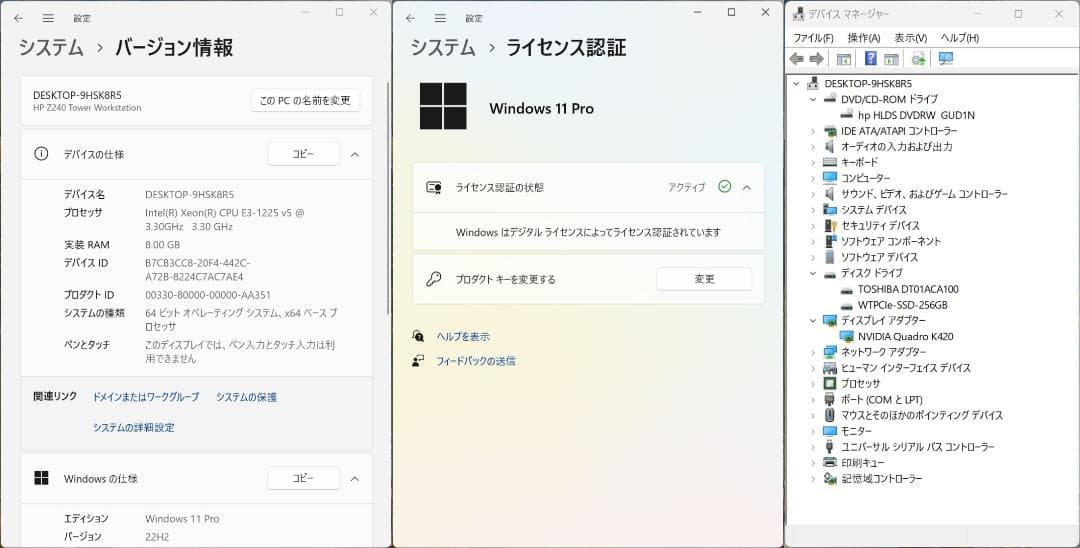
Task: Click the バージョン情報 window vertical scrollbar
Action: tap(388, 198)
